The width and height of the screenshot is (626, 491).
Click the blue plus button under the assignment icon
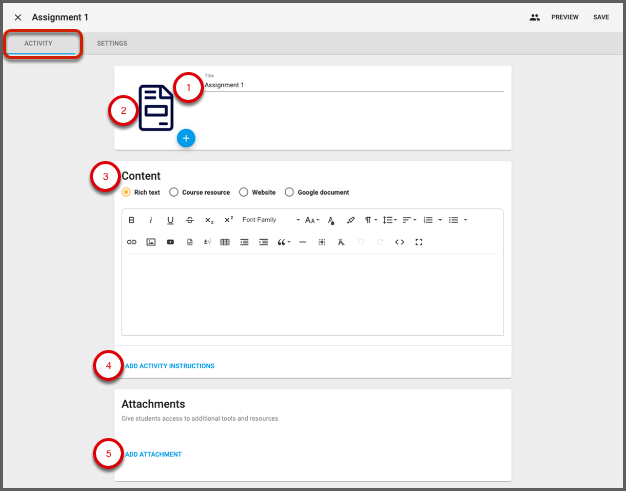click(185, 138)
